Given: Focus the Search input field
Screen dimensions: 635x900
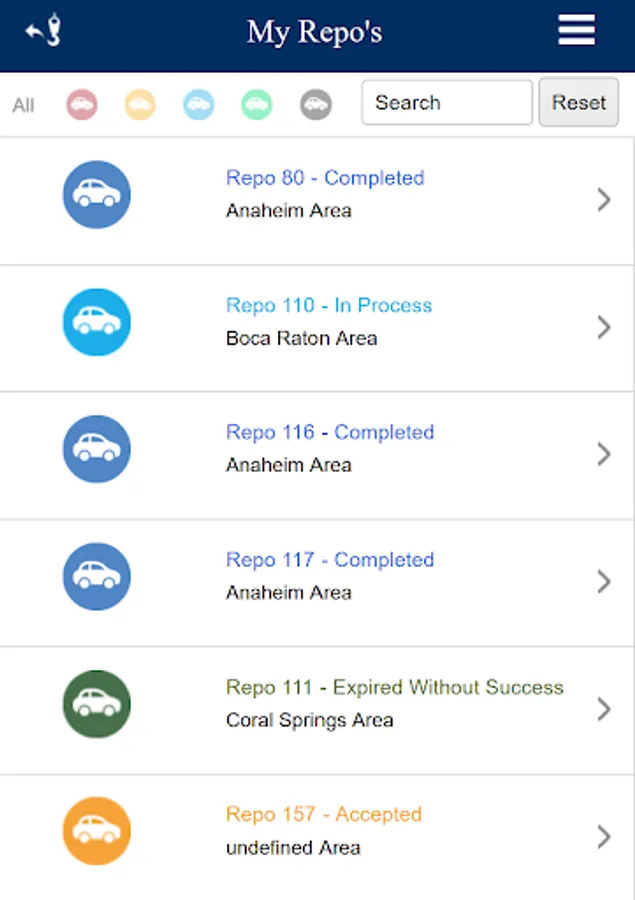Looking at the screenshot, I should pyautogui.click(x=446, y=103).
